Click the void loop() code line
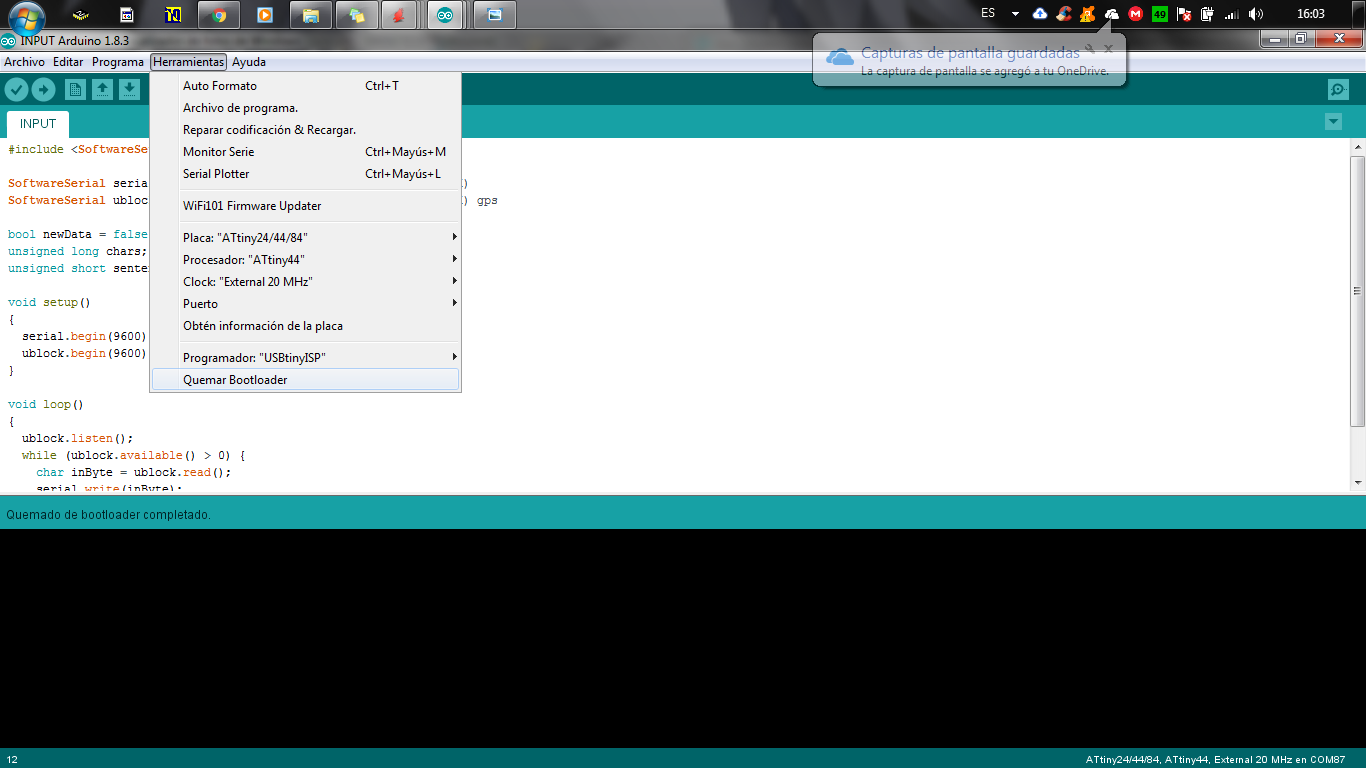The height and width of the screenshot is (768, 1366). 46,405
